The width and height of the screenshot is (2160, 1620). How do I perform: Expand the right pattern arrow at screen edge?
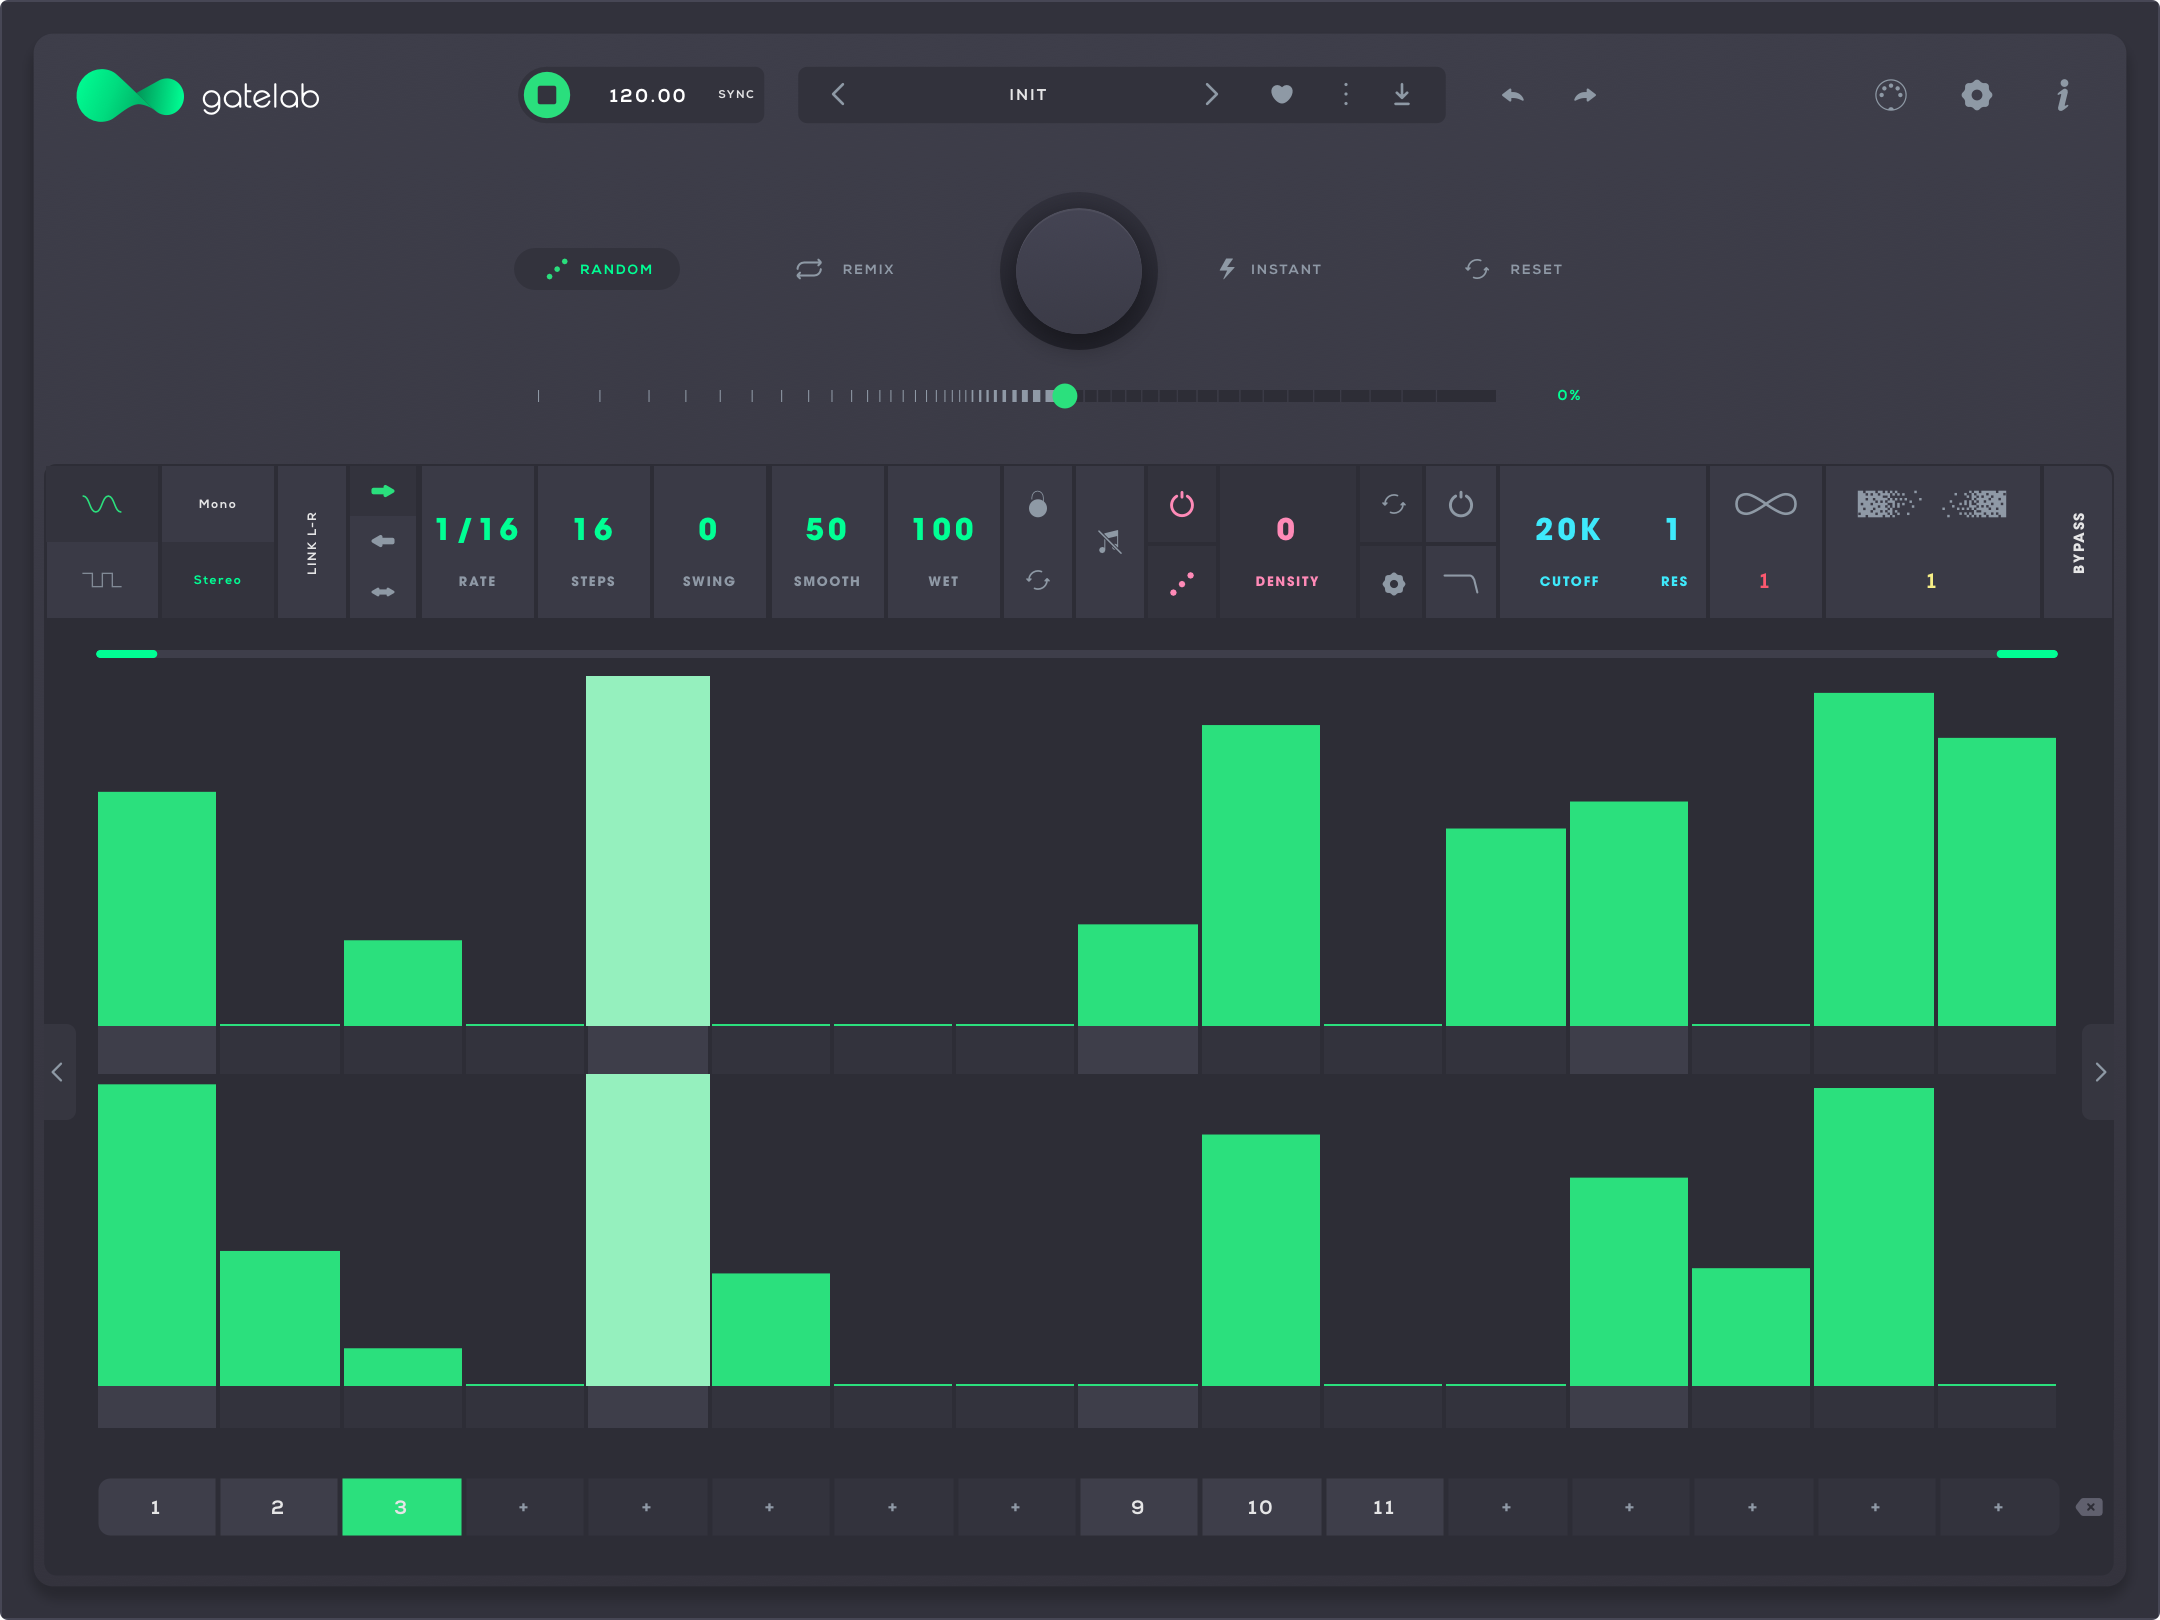[2100, 1072]
